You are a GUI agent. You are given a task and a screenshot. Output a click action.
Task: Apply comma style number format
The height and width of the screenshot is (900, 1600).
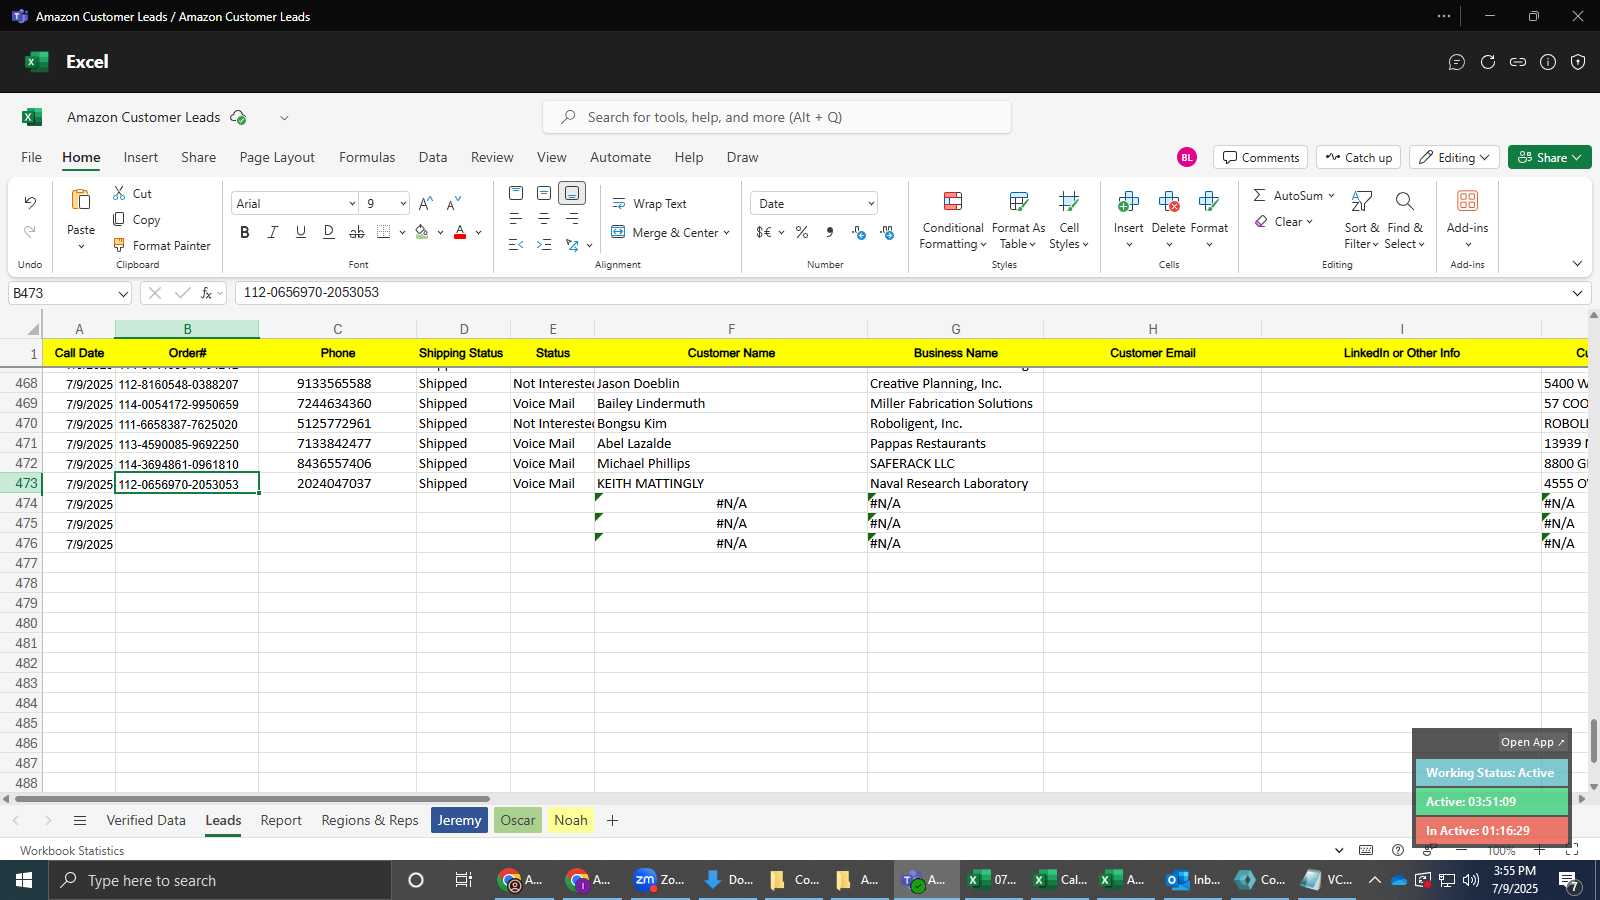(x=830, y=233)
